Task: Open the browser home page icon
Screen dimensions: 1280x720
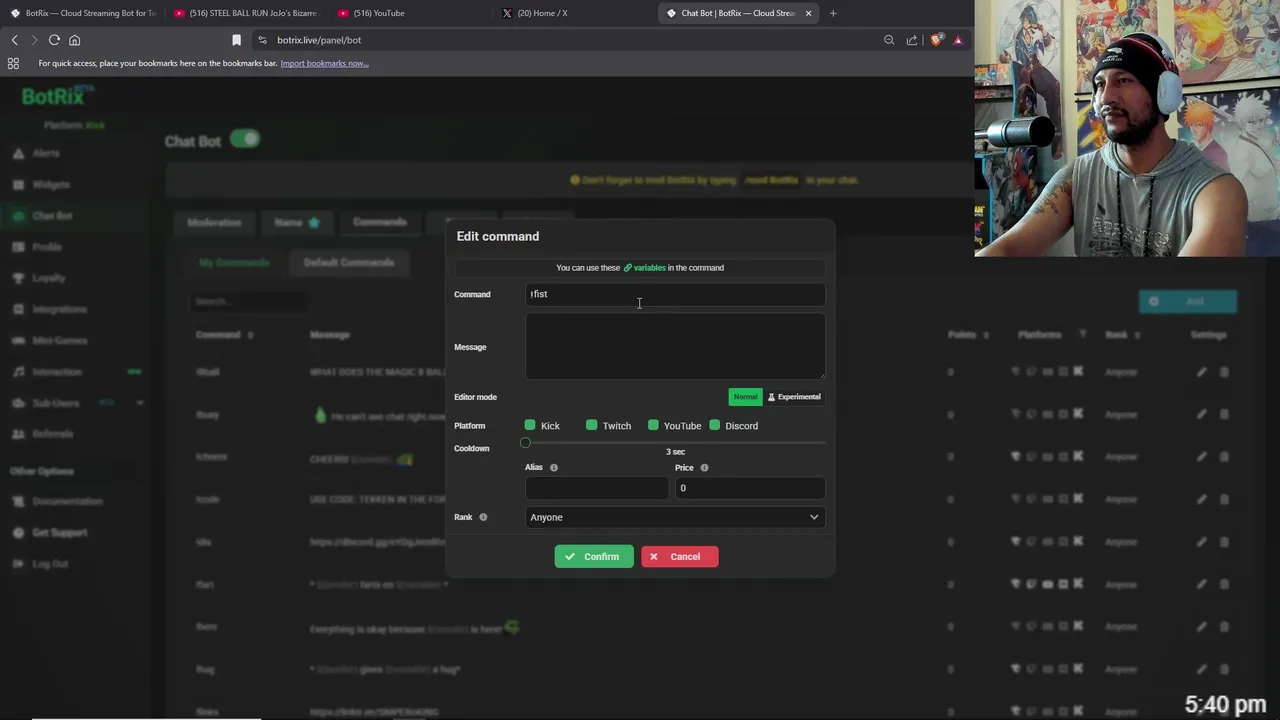Action: (74, 40)
